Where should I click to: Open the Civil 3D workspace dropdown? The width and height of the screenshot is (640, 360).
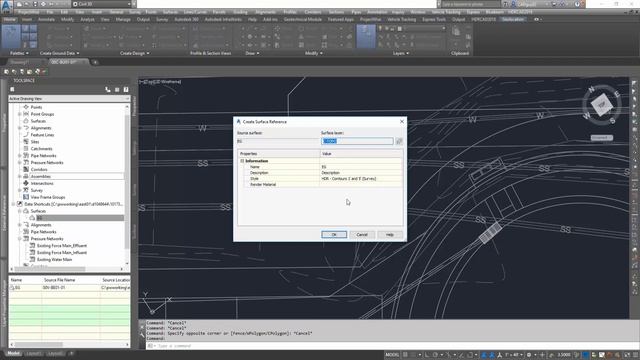pos(102,4)
